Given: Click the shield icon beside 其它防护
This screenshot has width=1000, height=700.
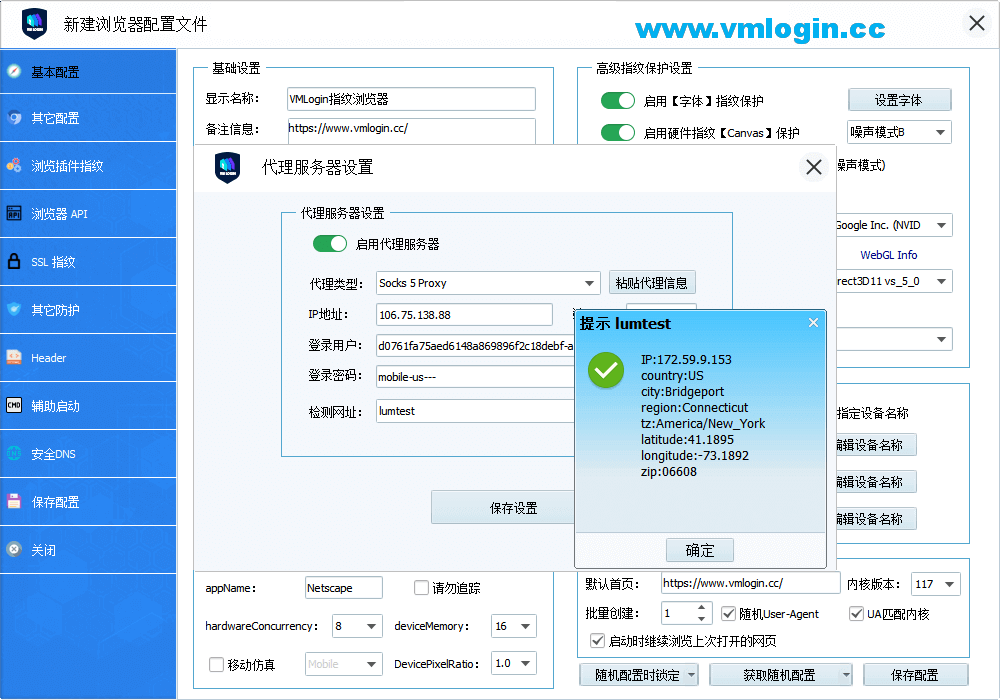Looking at the screenshot, I should pyautogui.click(x=14, y=309).
